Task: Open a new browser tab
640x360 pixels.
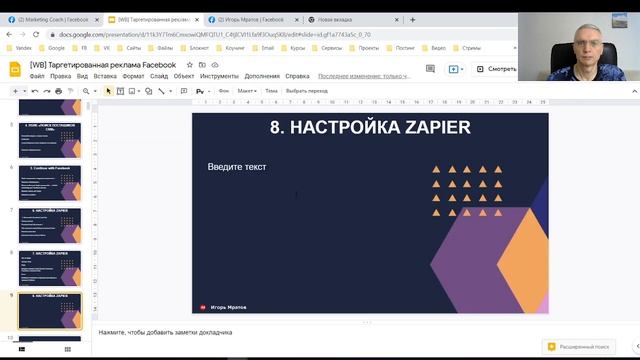Action: (x=412, y=20)
